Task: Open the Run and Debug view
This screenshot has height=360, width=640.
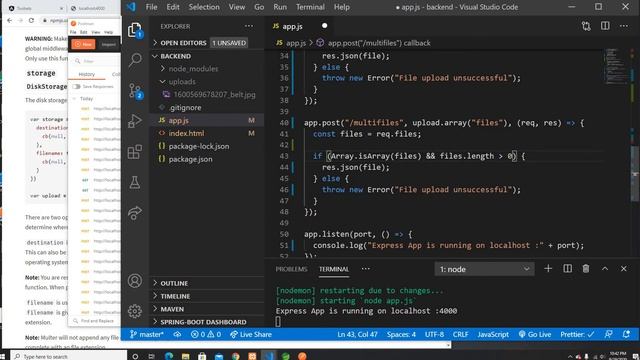Action: (x=135, y=121)
